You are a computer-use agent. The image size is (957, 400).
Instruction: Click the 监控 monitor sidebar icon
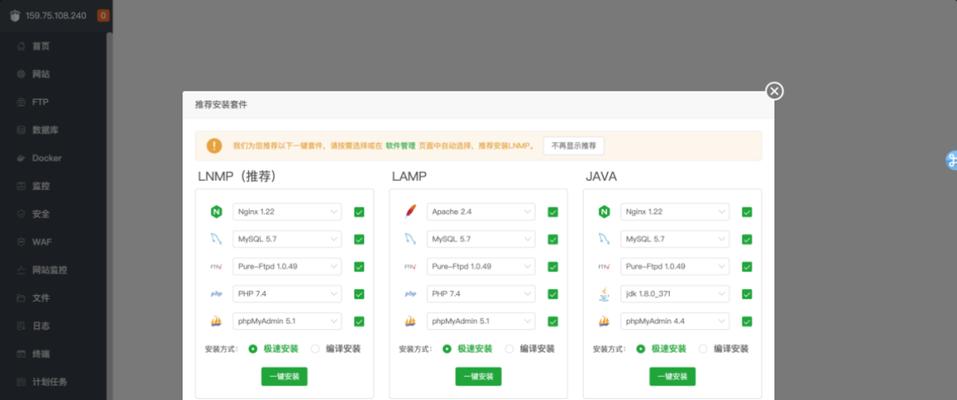click(x=21, y=186)
